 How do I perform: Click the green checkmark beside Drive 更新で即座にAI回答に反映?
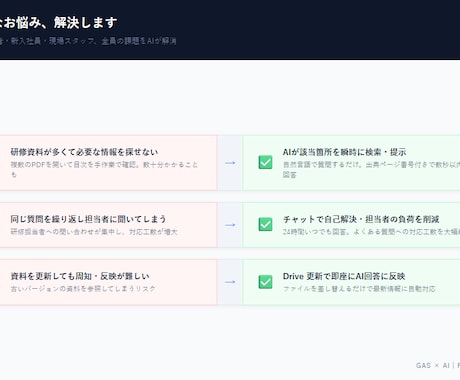coord(265,282)
